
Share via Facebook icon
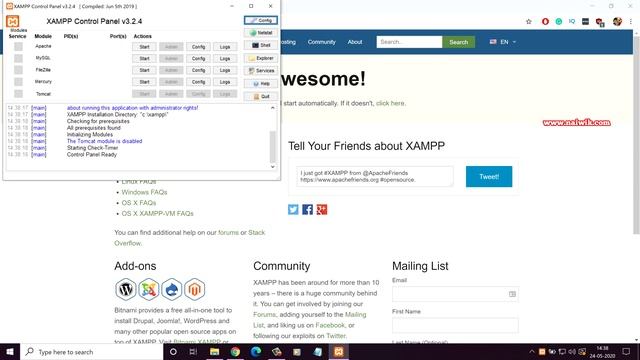click(307, 209)
